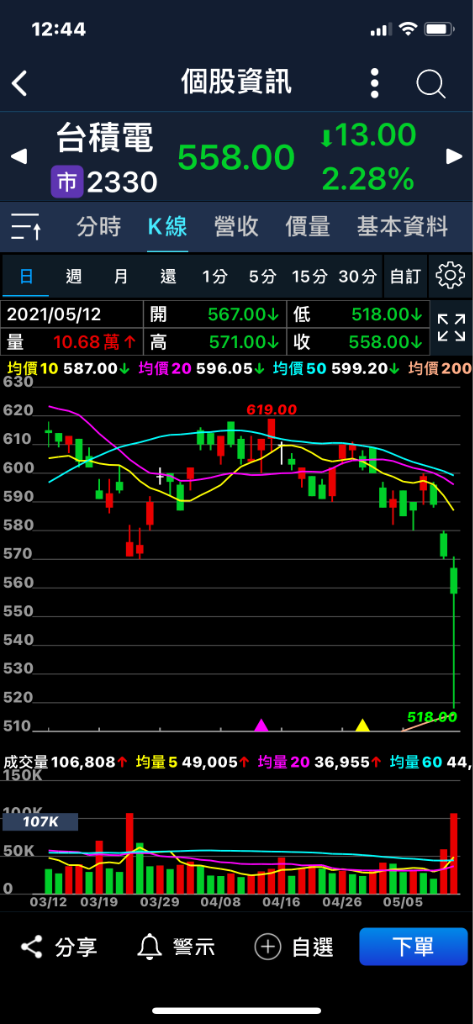Tap the 13.00 price change value
Screen dimensions: 473x1024
coord(375,136)
